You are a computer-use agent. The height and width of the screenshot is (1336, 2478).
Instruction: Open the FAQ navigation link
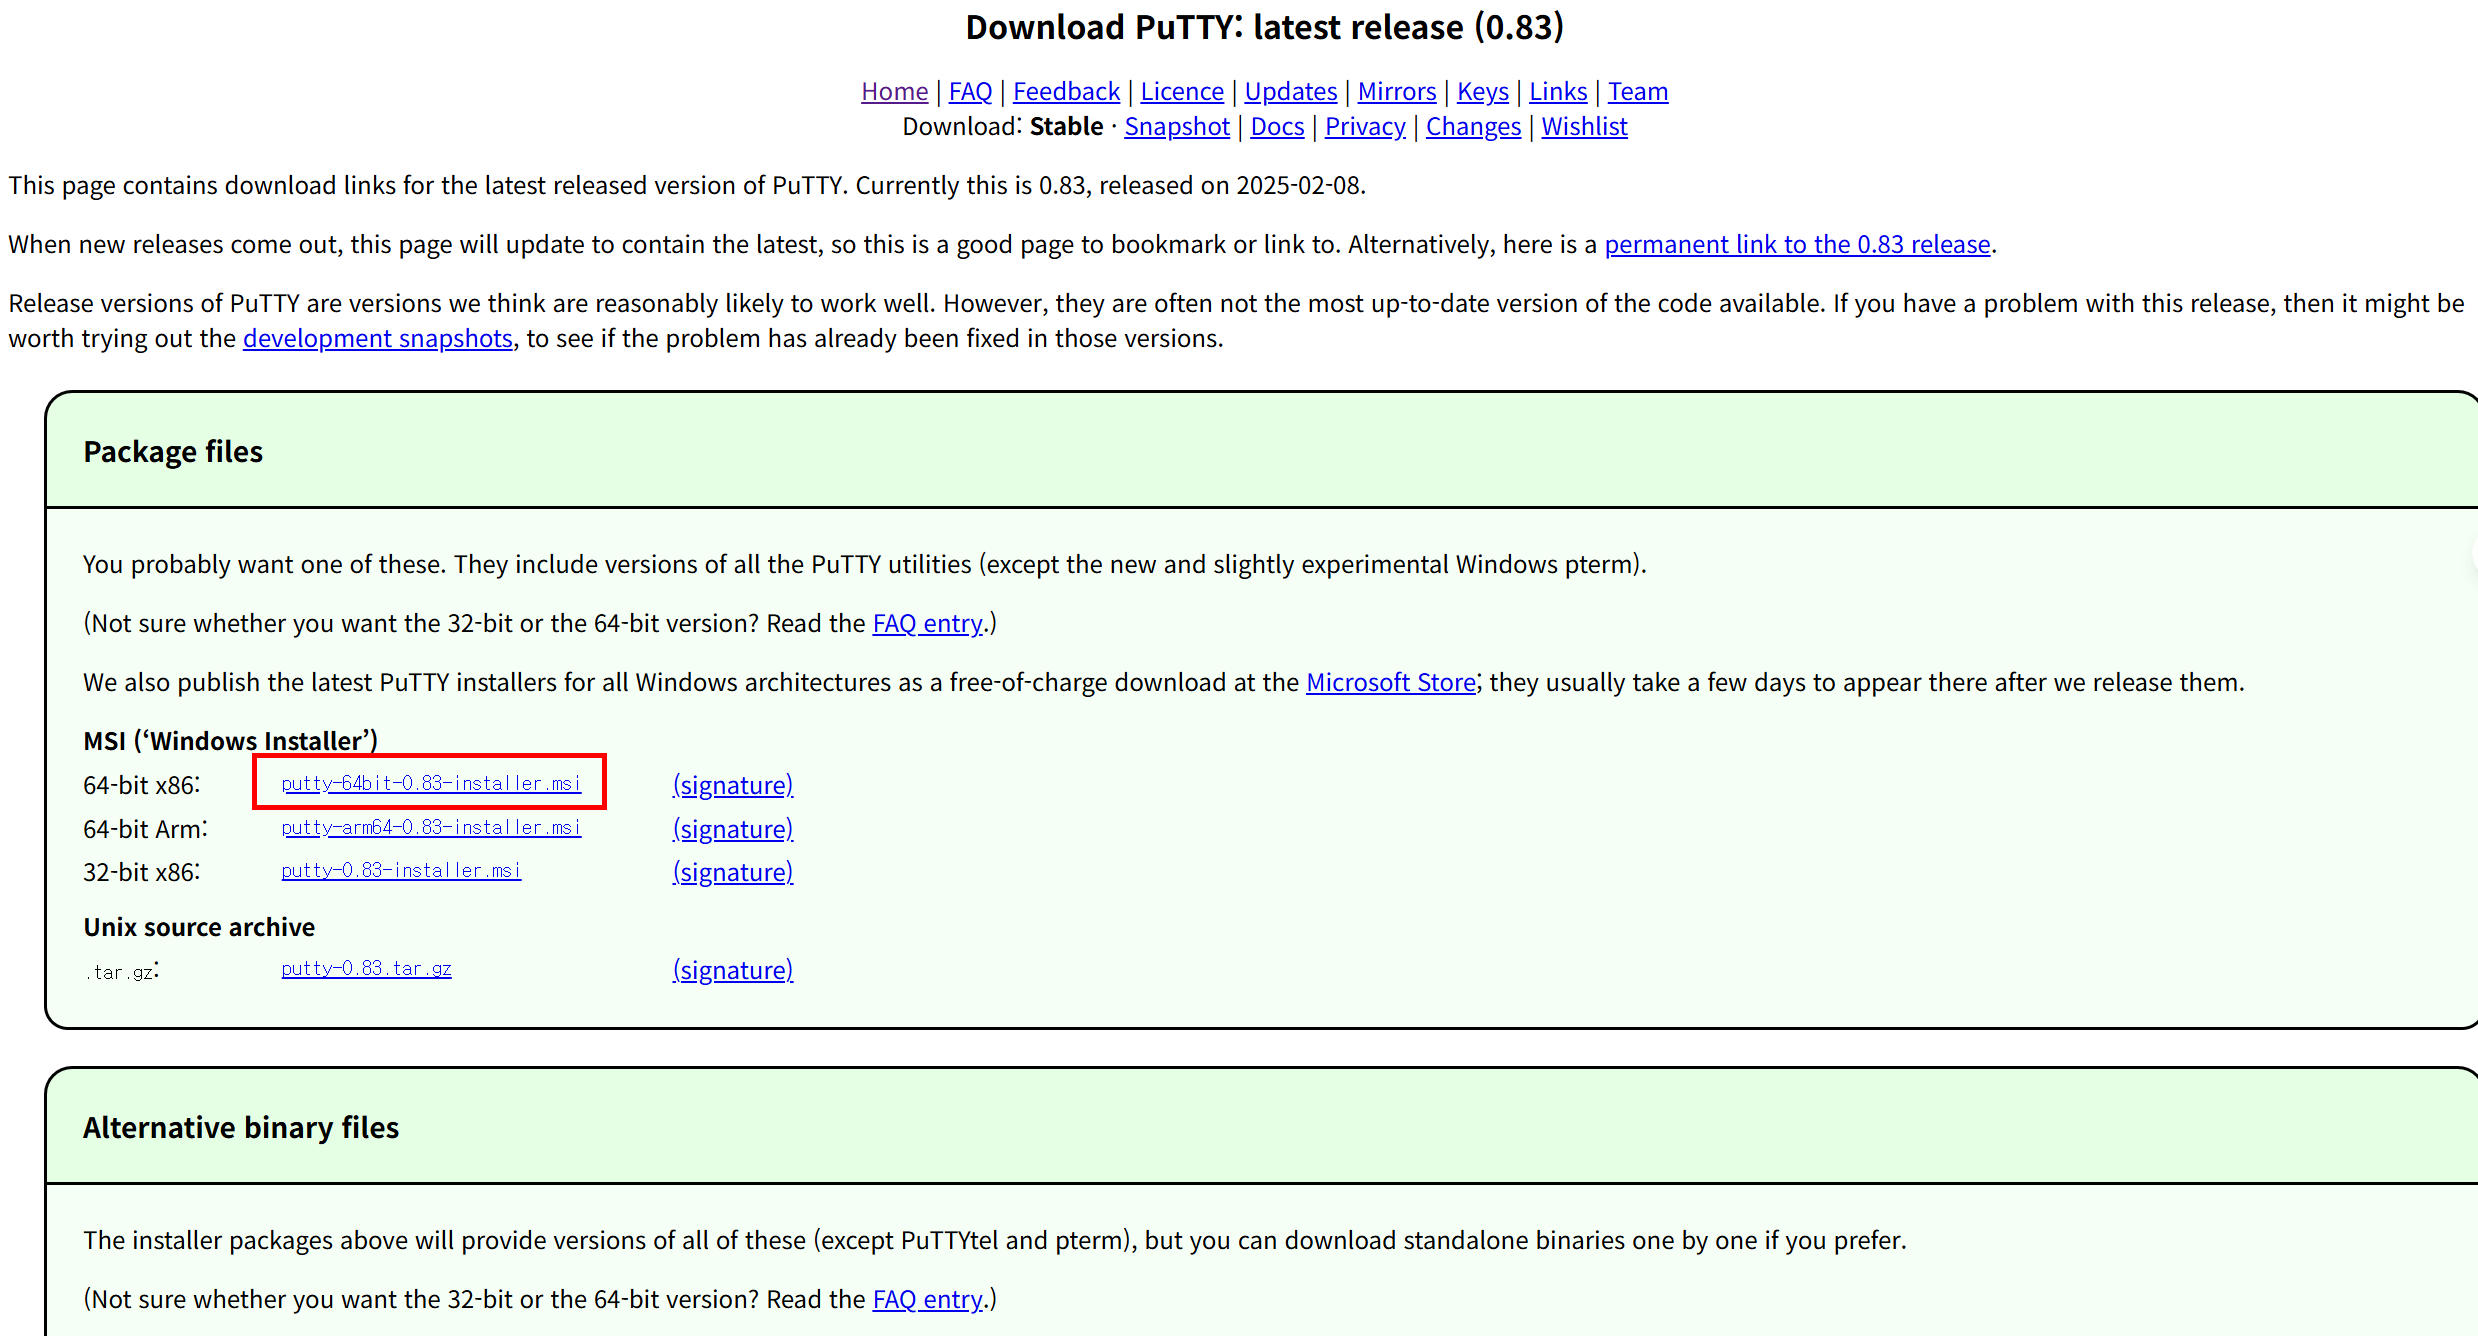tap(970, 91)
